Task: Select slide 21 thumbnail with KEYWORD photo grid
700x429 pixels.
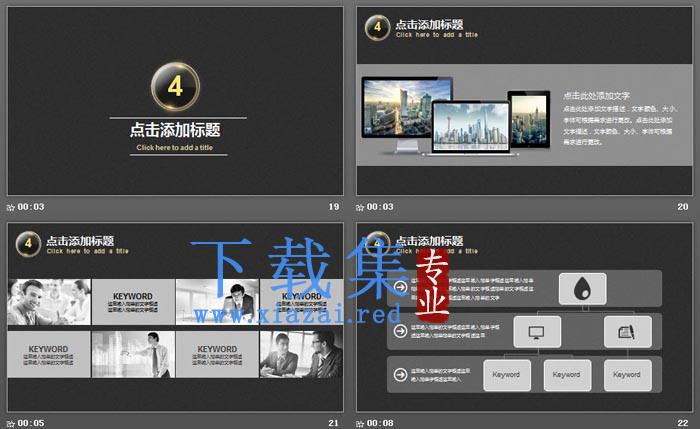Action: tap(175, 317)
